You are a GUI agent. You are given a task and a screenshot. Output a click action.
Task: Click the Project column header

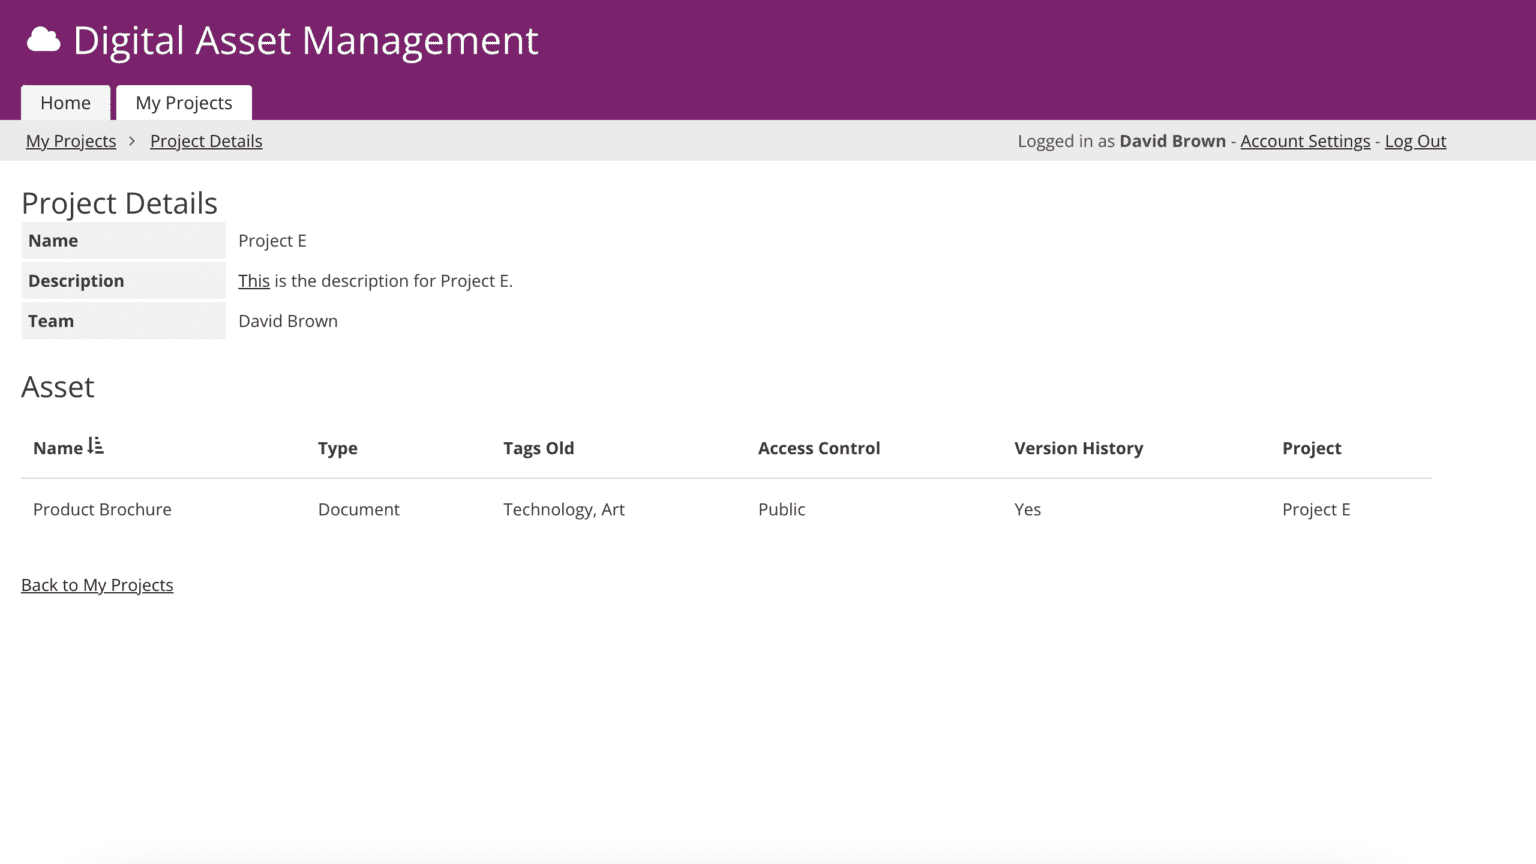tap(1312, 448)
